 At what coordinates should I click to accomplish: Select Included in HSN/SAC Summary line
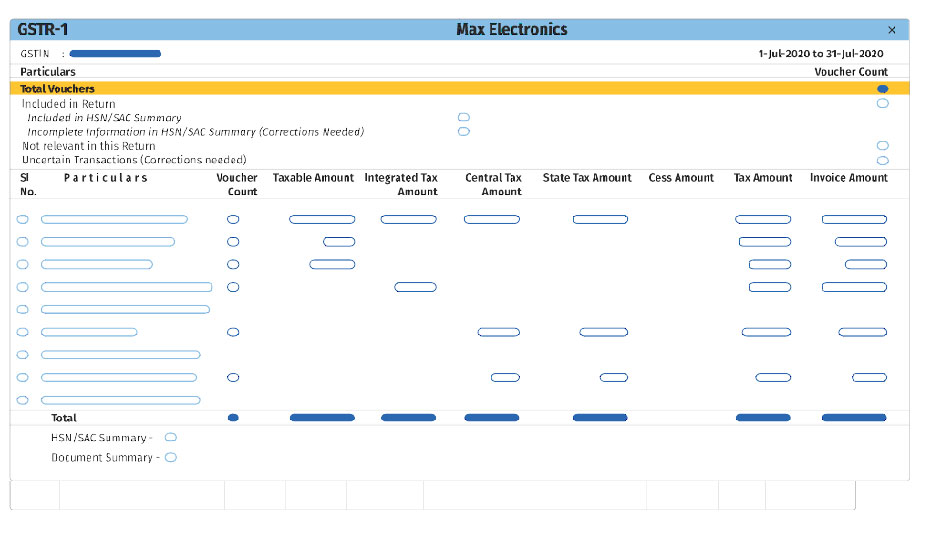(x=104, y=118)
